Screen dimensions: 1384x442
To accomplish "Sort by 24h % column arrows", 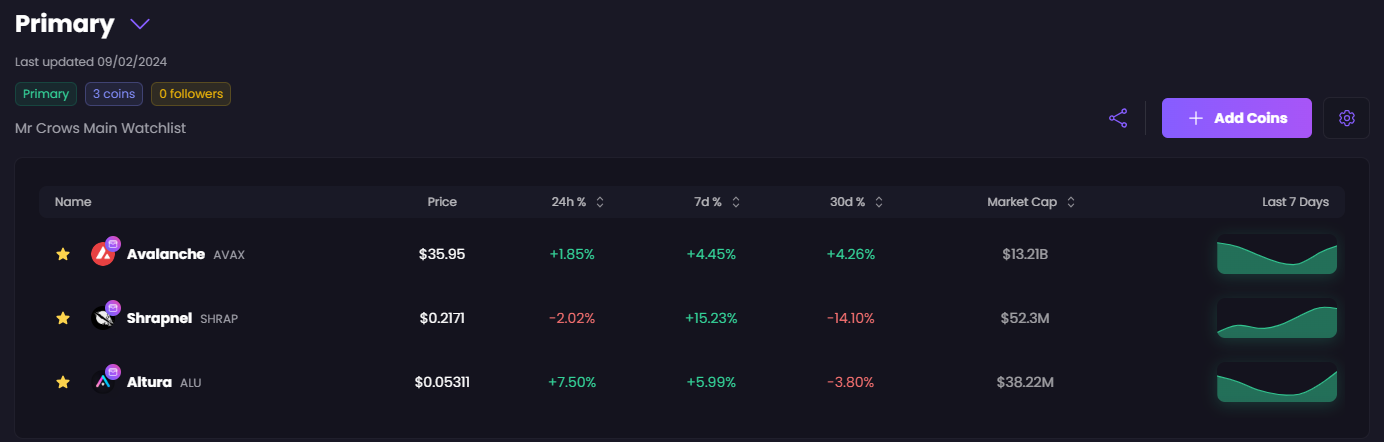I will pos(600,202).
